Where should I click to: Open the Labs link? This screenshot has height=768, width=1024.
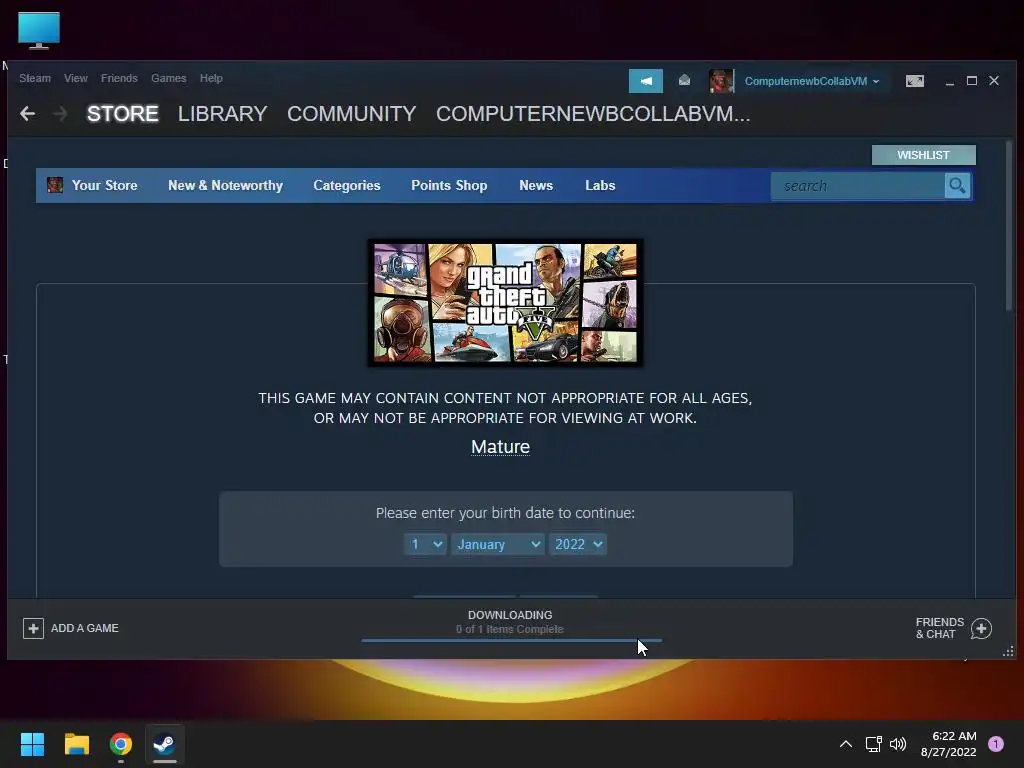600,185
